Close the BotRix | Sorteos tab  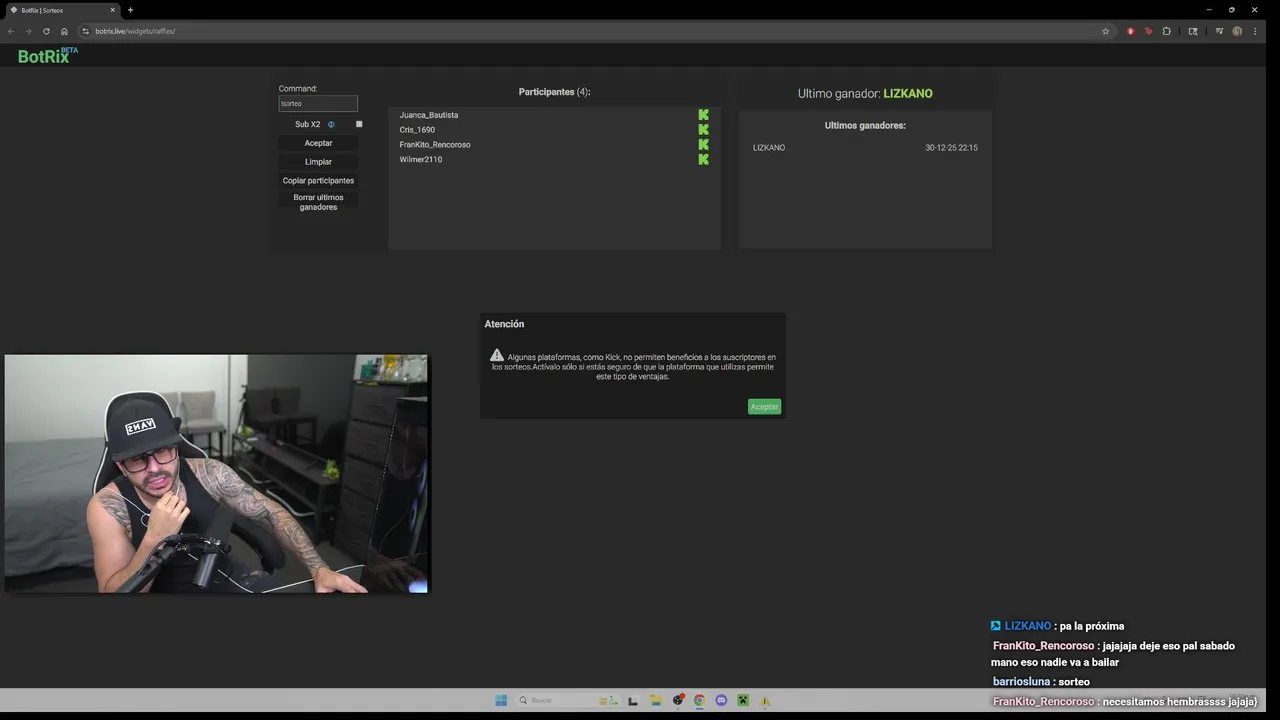112,10
